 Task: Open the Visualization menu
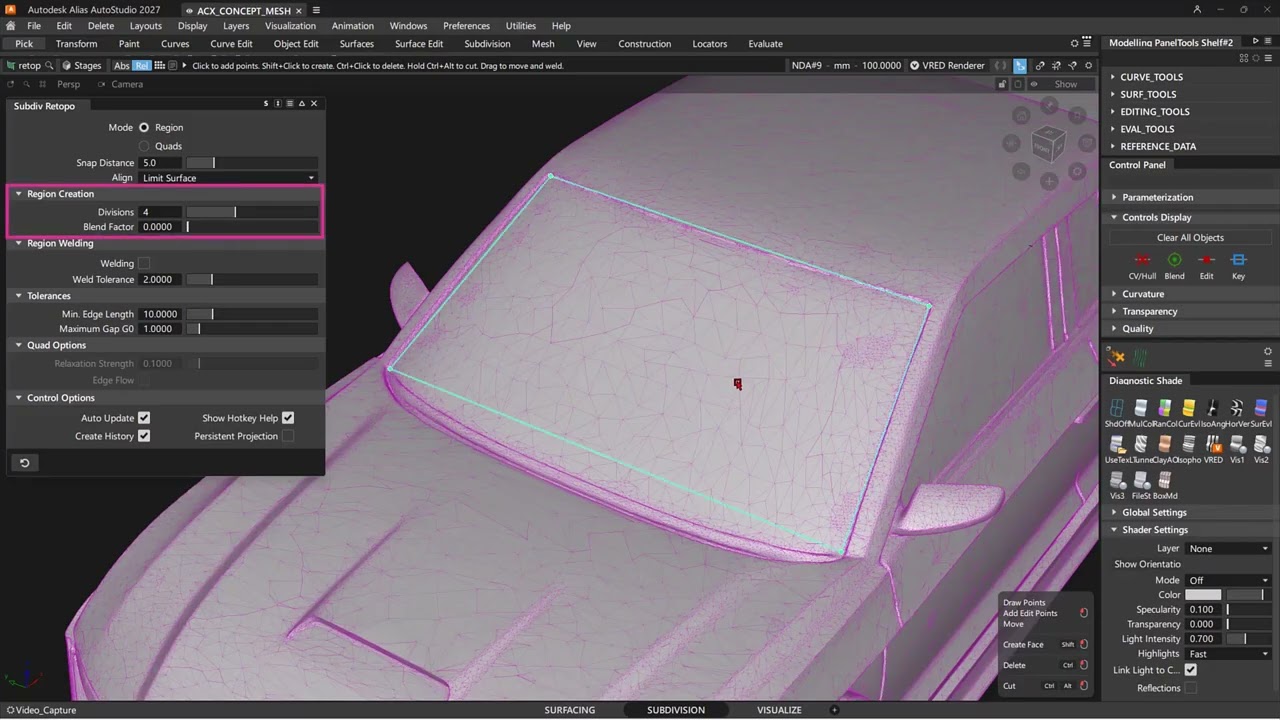[290, 26]
